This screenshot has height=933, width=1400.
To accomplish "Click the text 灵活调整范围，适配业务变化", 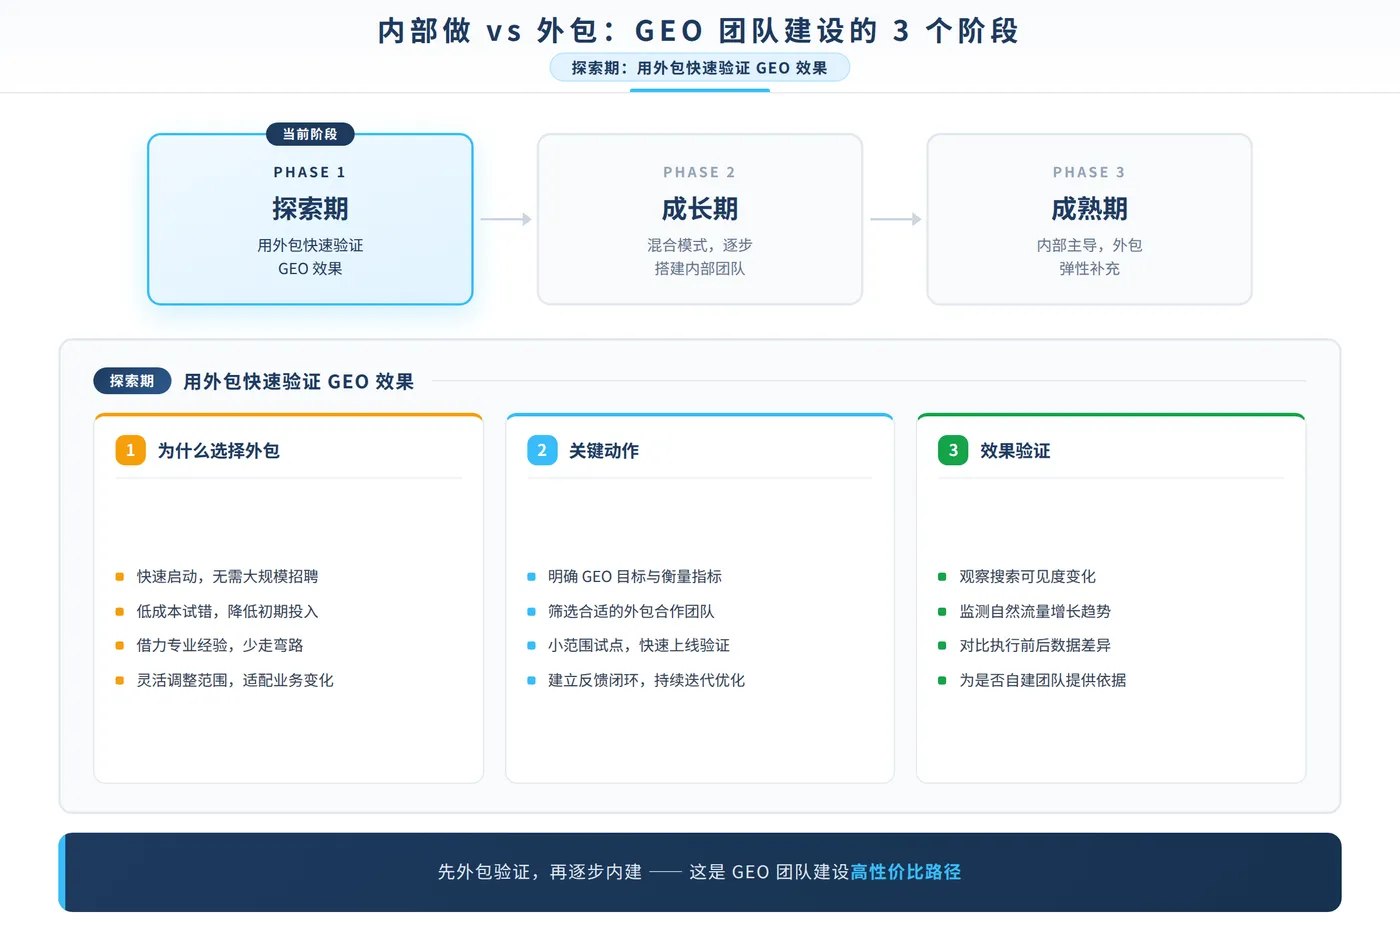I will [235, 680].
